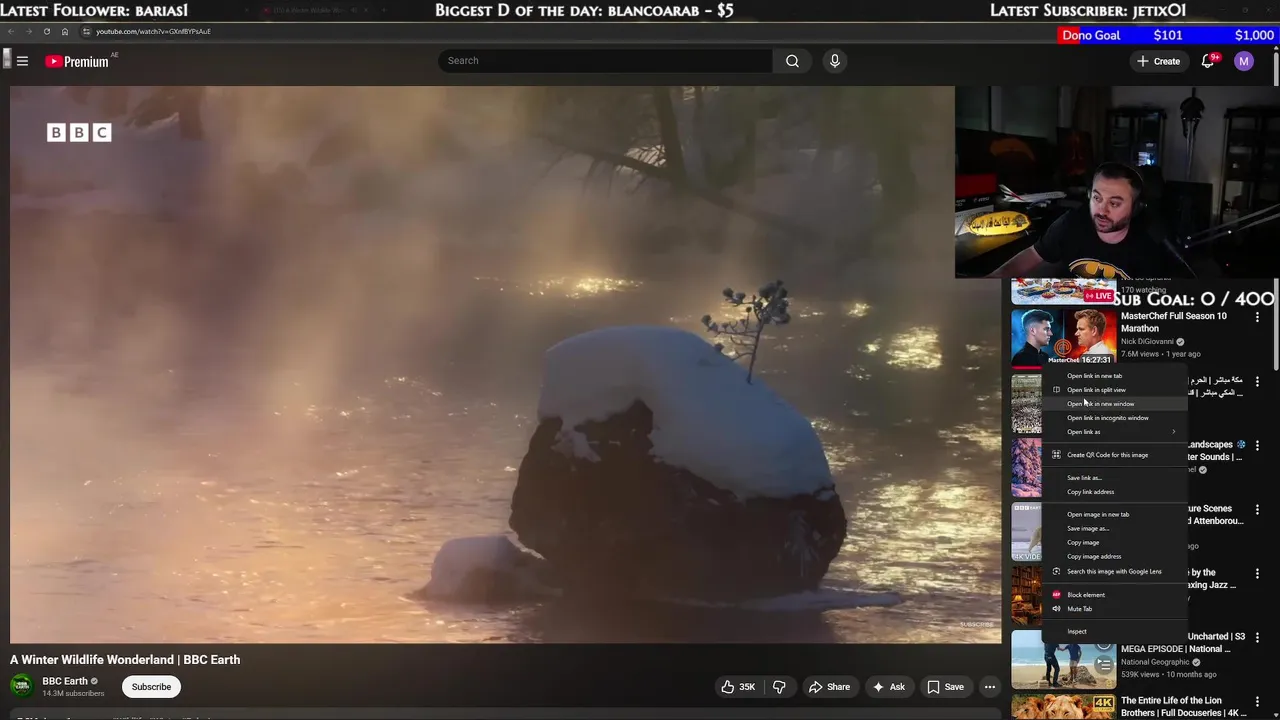The height and width of the screenshot is (720, 1280).
Task: Open the YouTube hamburger guide menu
Action: coord(22,61)
